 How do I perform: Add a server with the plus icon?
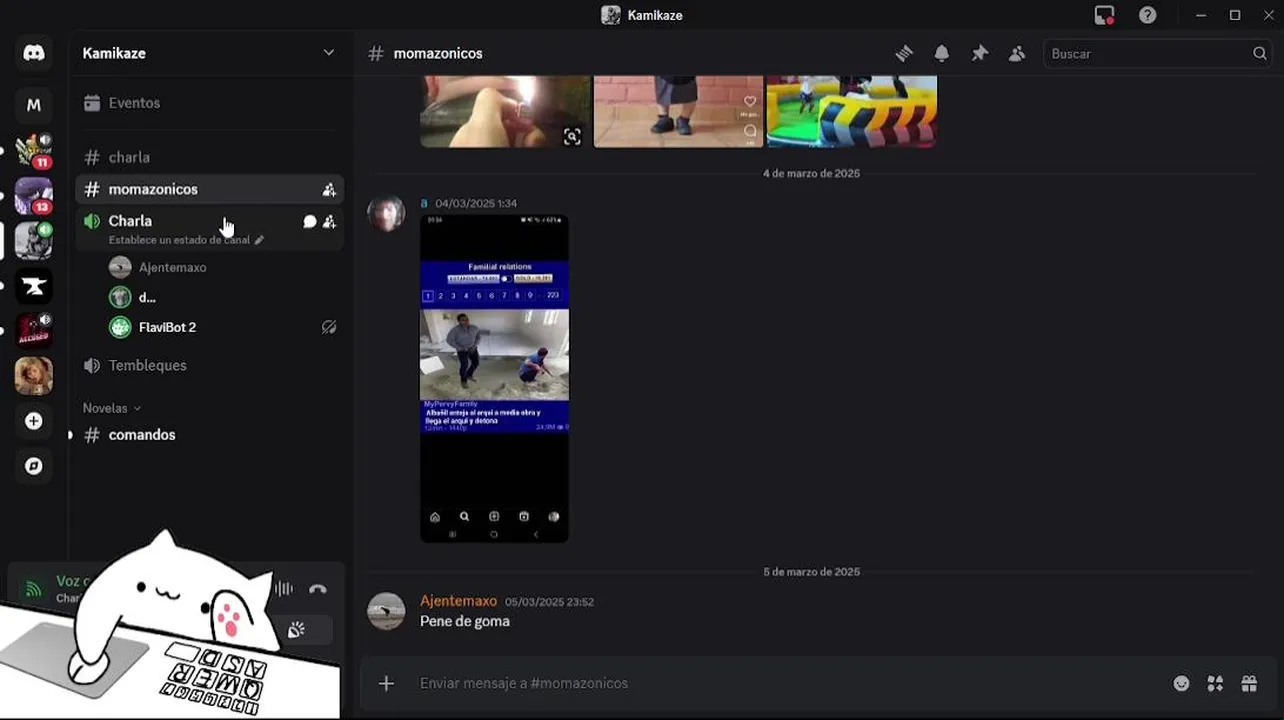click(x=34, y=421)
